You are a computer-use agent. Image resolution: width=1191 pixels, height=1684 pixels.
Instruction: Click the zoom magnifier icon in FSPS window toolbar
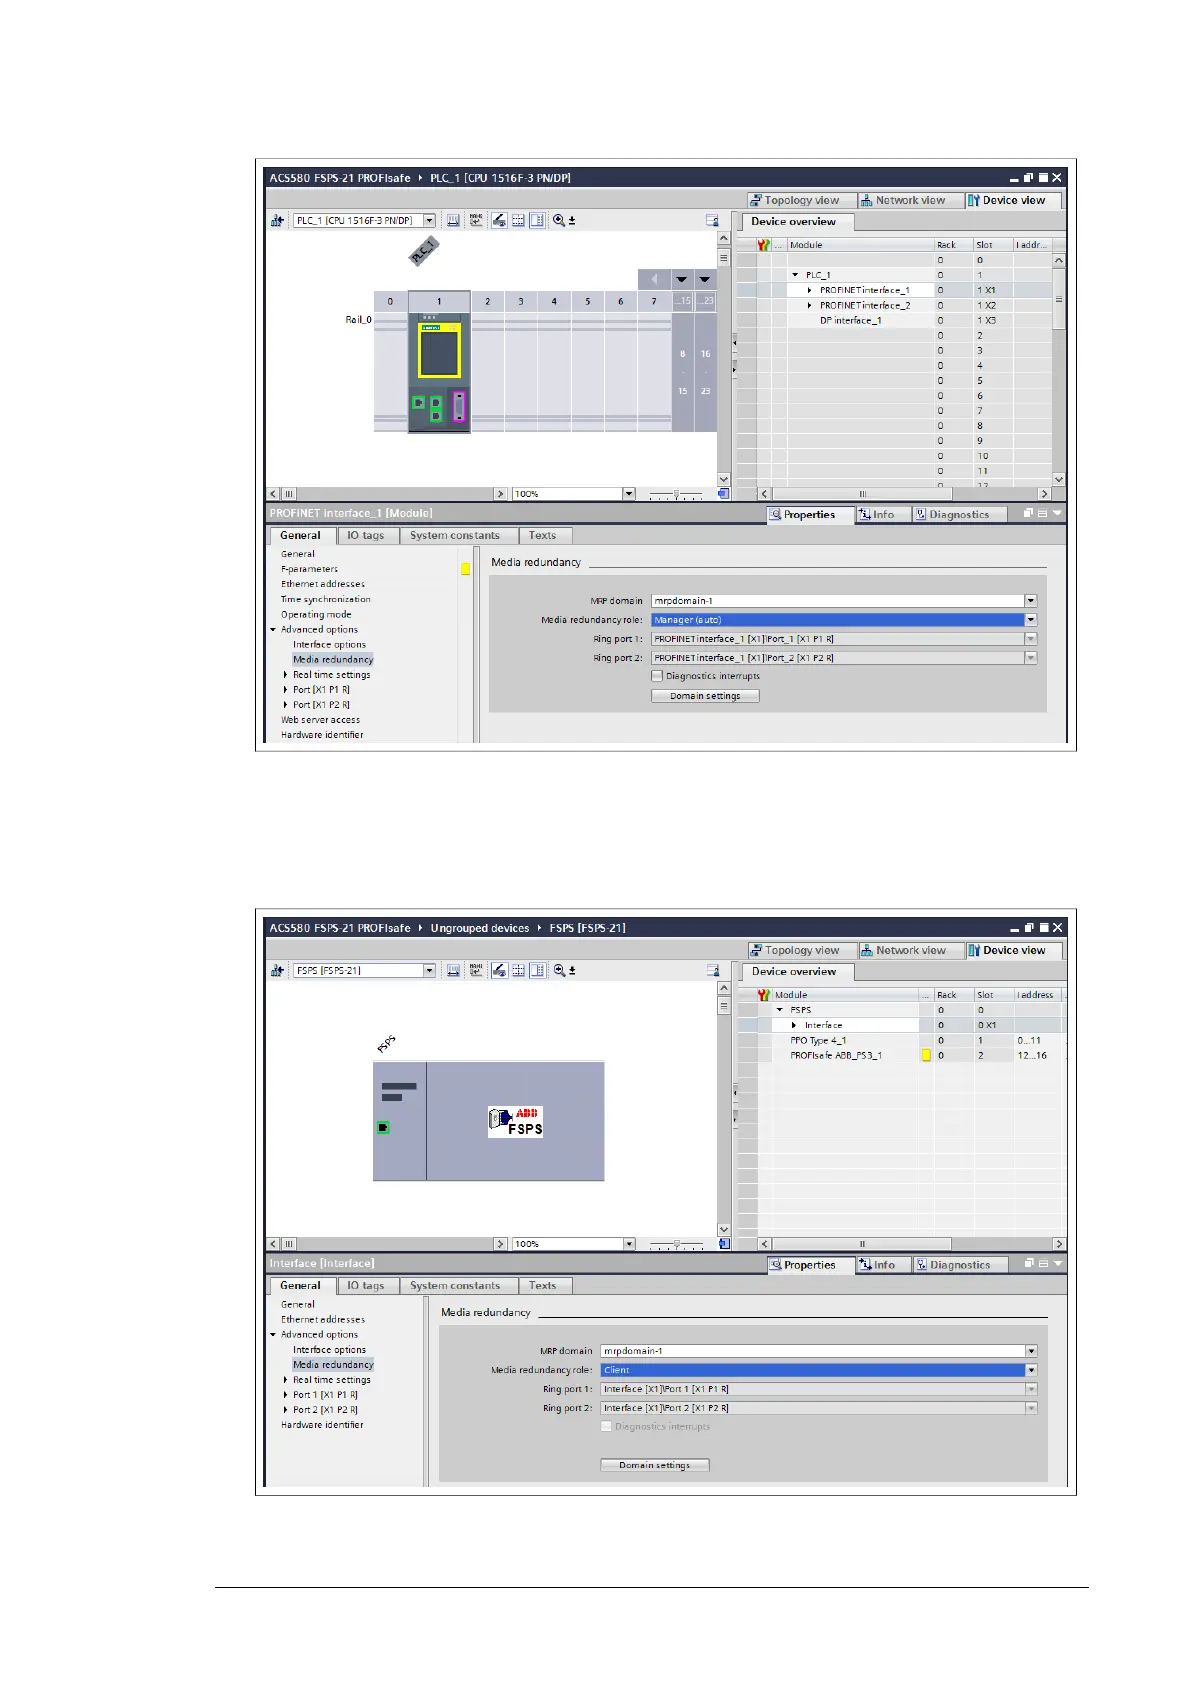coord(559,970)
